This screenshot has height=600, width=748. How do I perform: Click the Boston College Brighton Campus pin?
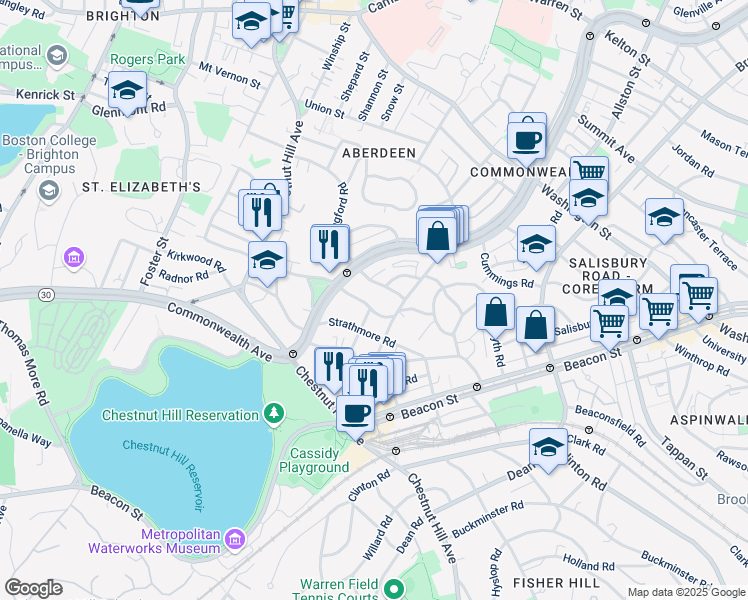[50, 191]
